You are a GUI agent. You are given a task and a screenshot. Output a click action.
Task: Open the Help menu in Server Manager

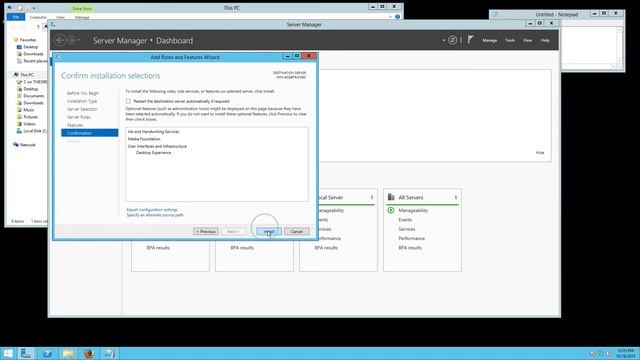tap(545, 40)
